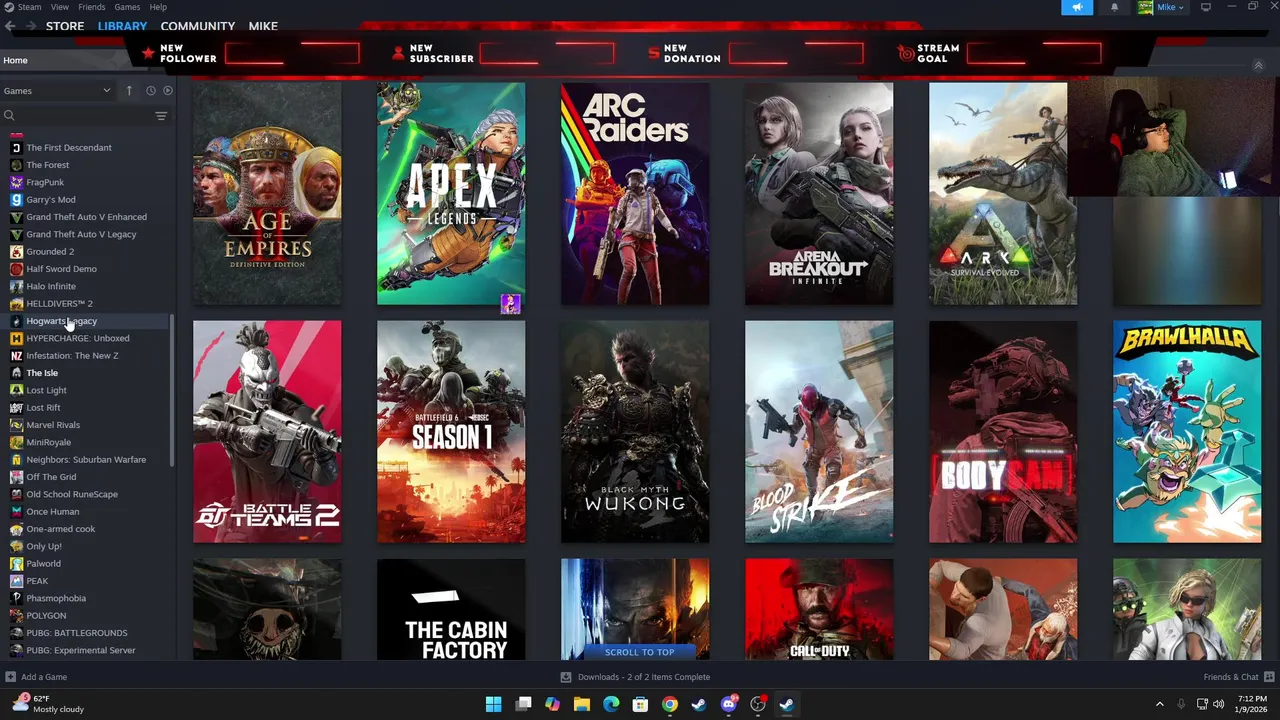Toggle the recent activity clock filter

[151, 91]
